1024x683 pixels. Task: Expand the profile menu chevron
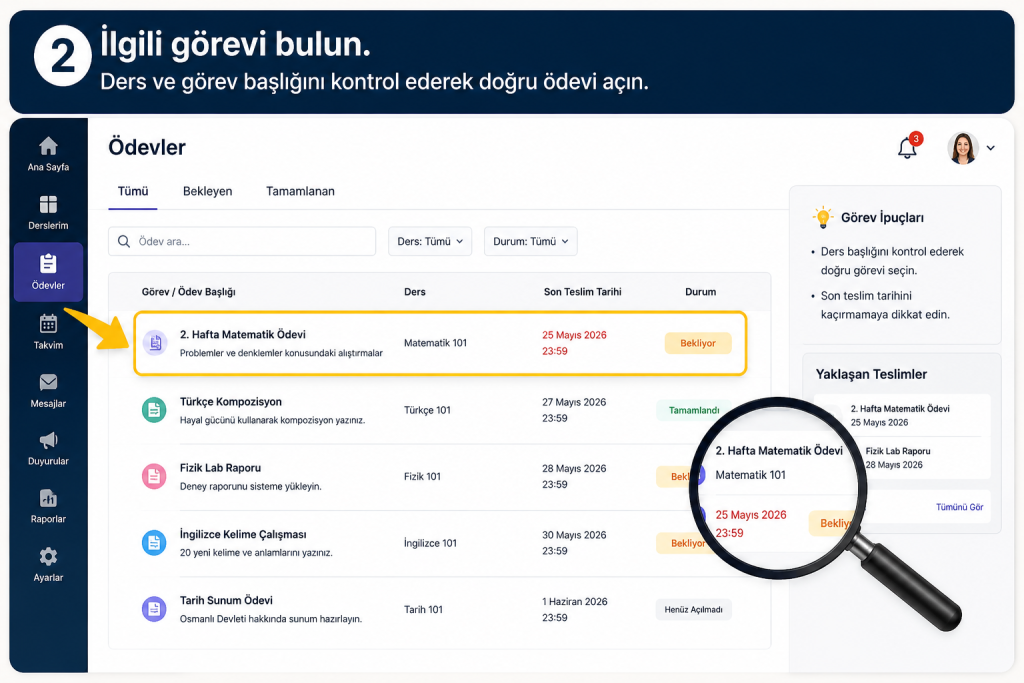point(991,148)
